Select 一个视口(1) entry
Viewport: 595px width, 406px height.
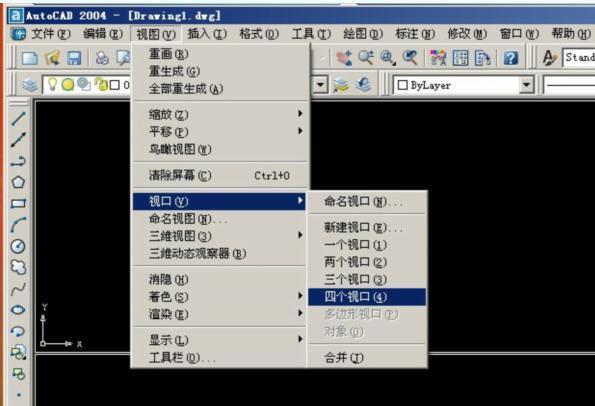click(367, 245)
